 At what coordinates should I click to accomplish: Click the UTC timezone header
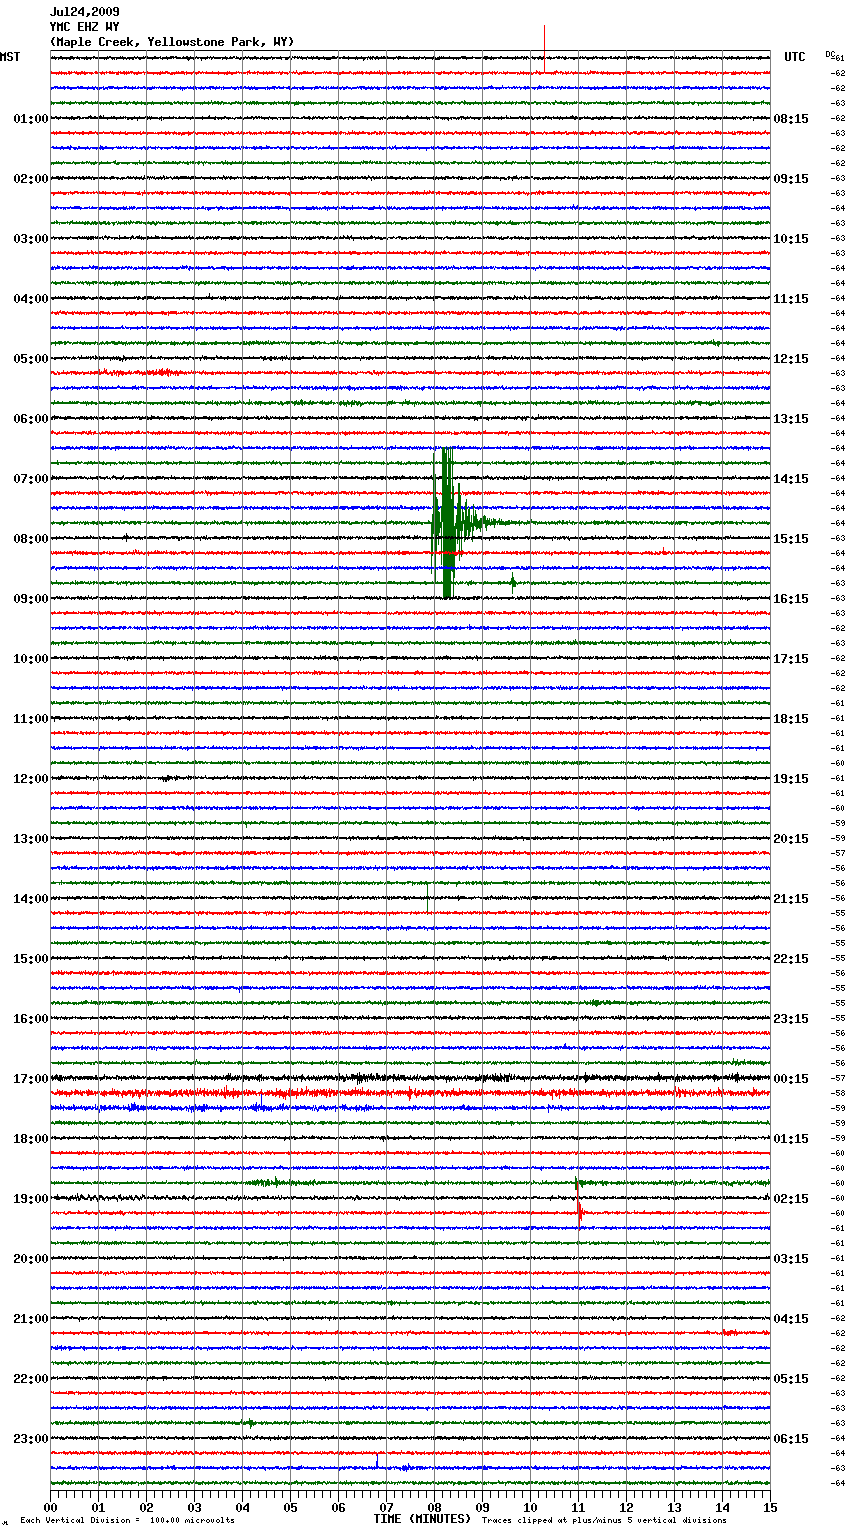795,57
